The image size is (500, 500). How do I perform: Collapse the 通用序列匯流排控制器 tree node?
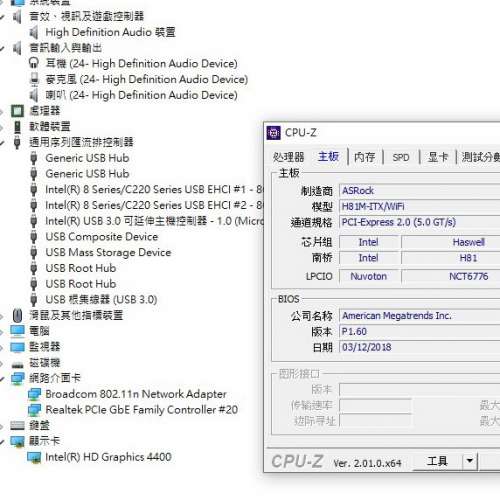click(x=2, y=143)
